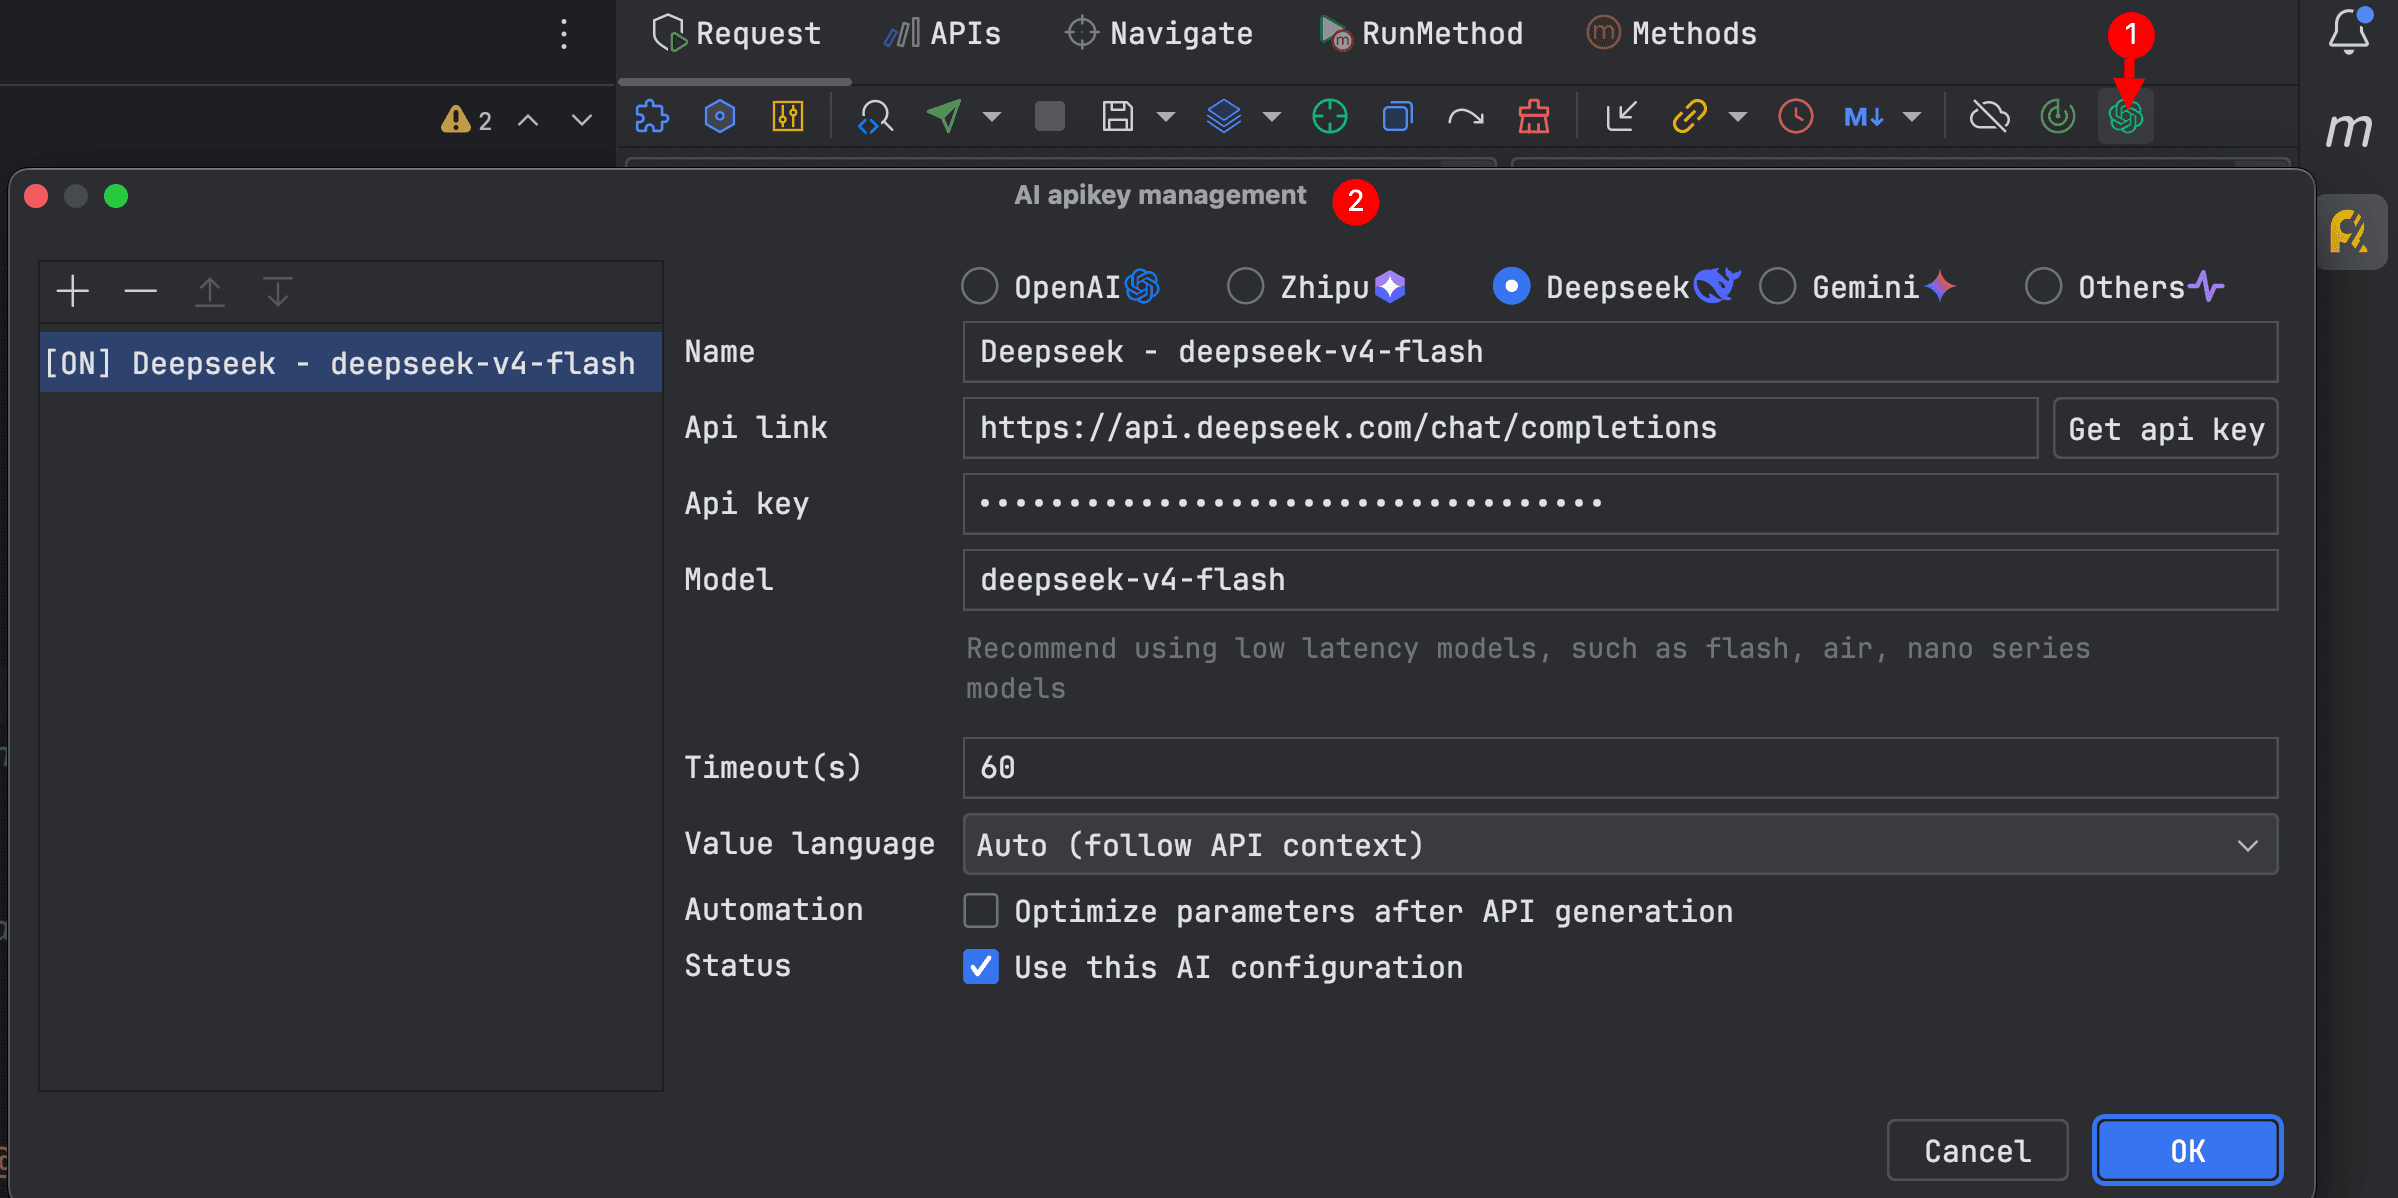Click the yellow chain link icon
Image resolution: width=2398 pixels, height=1198 pixels.
coord(1689,117)
